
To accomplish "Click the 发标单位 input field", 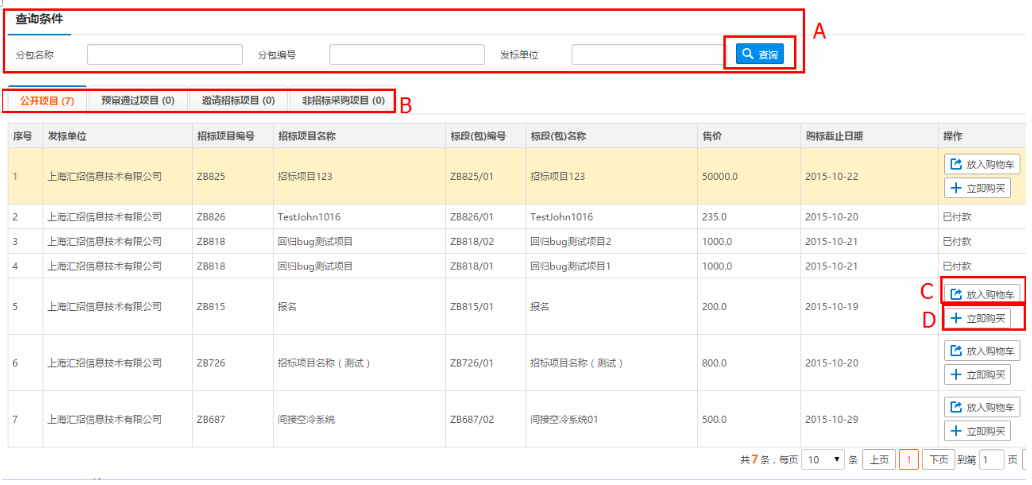I will click(x=648, y=54).
